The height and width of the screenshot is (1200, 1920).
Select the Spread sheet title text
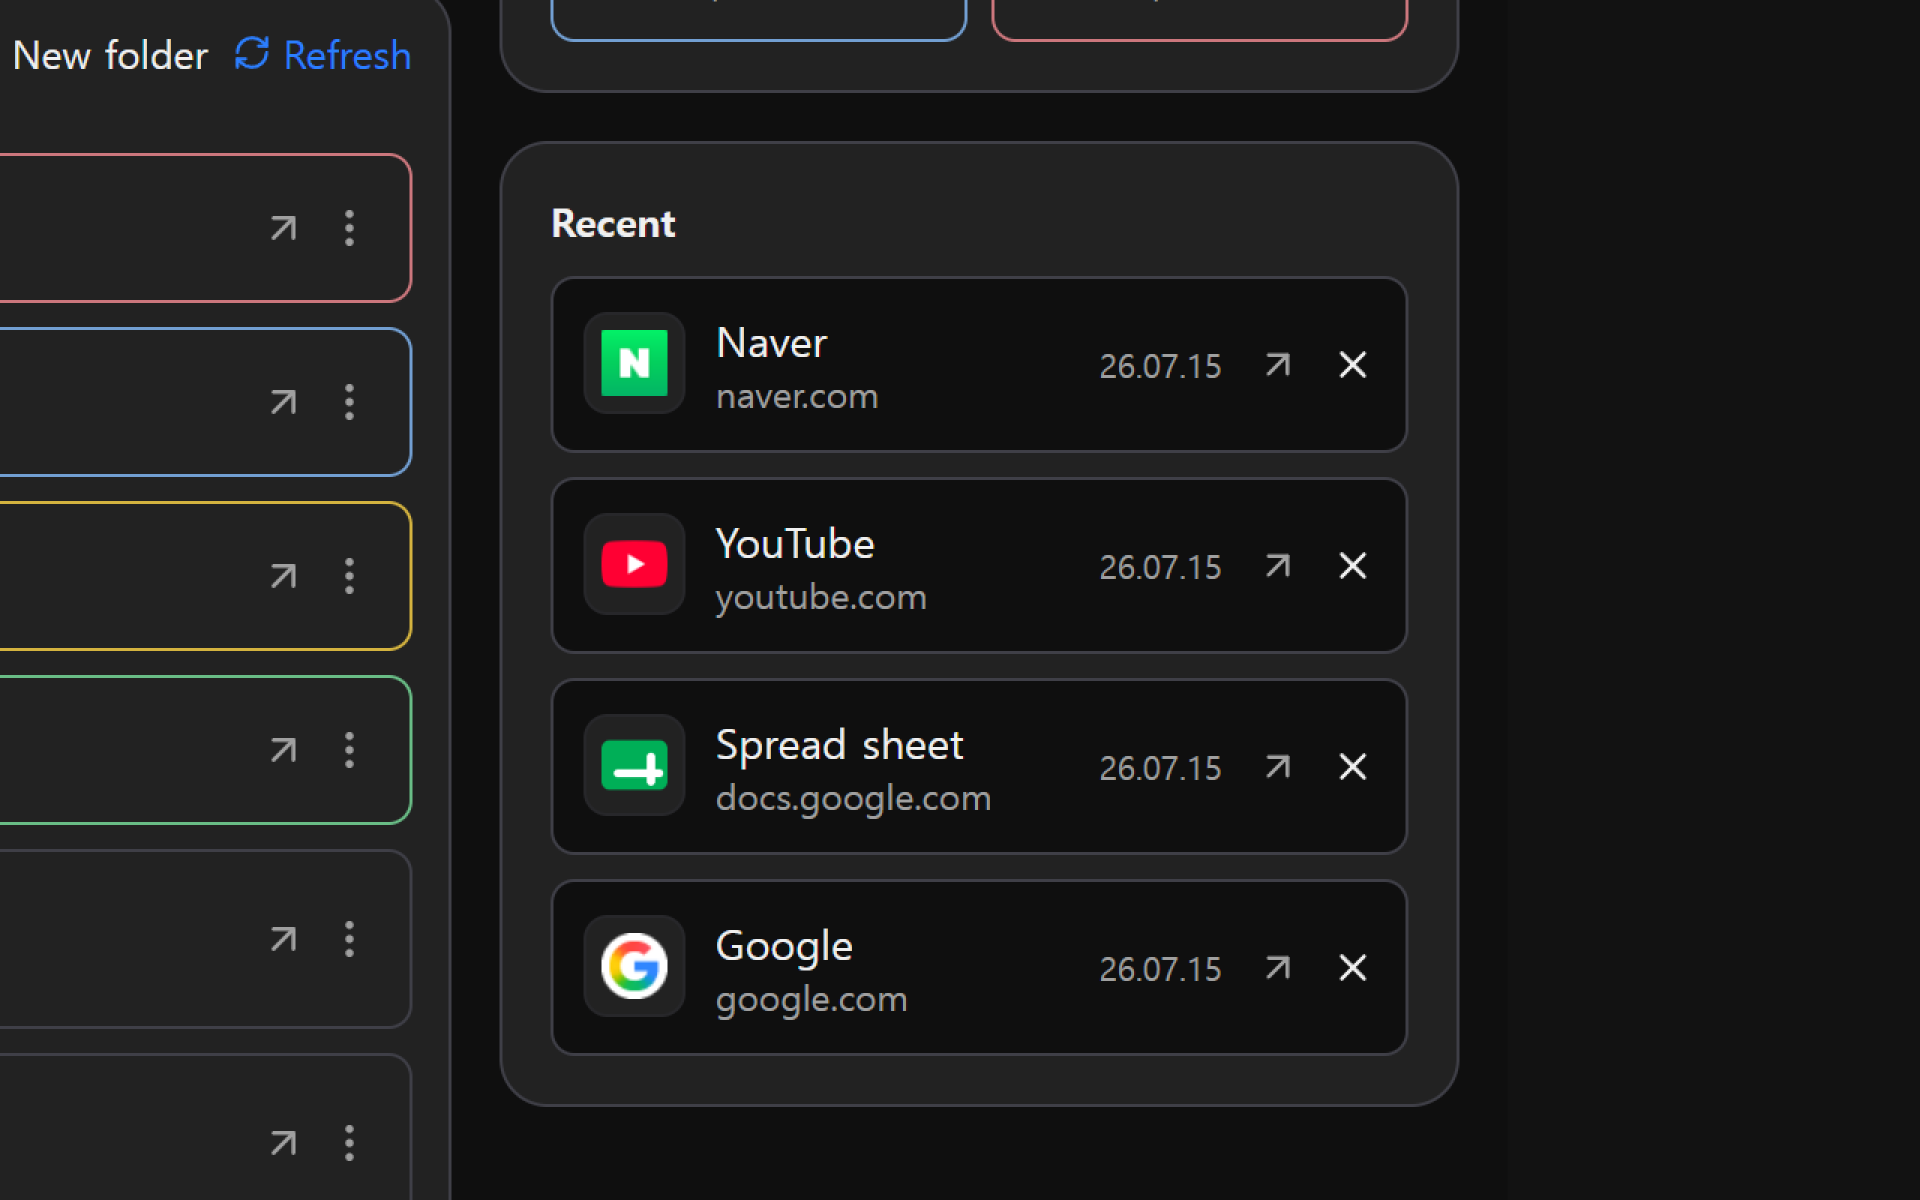click(839, 745)
